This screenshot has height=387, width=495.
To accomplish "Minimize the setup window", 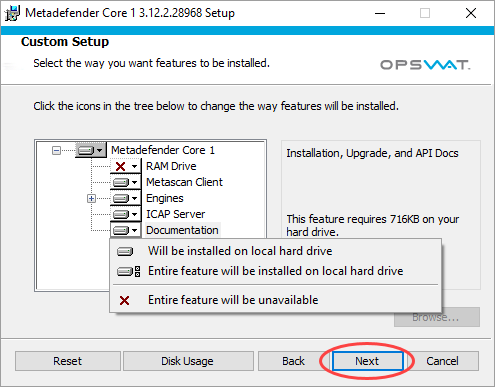I will (380, 14).
